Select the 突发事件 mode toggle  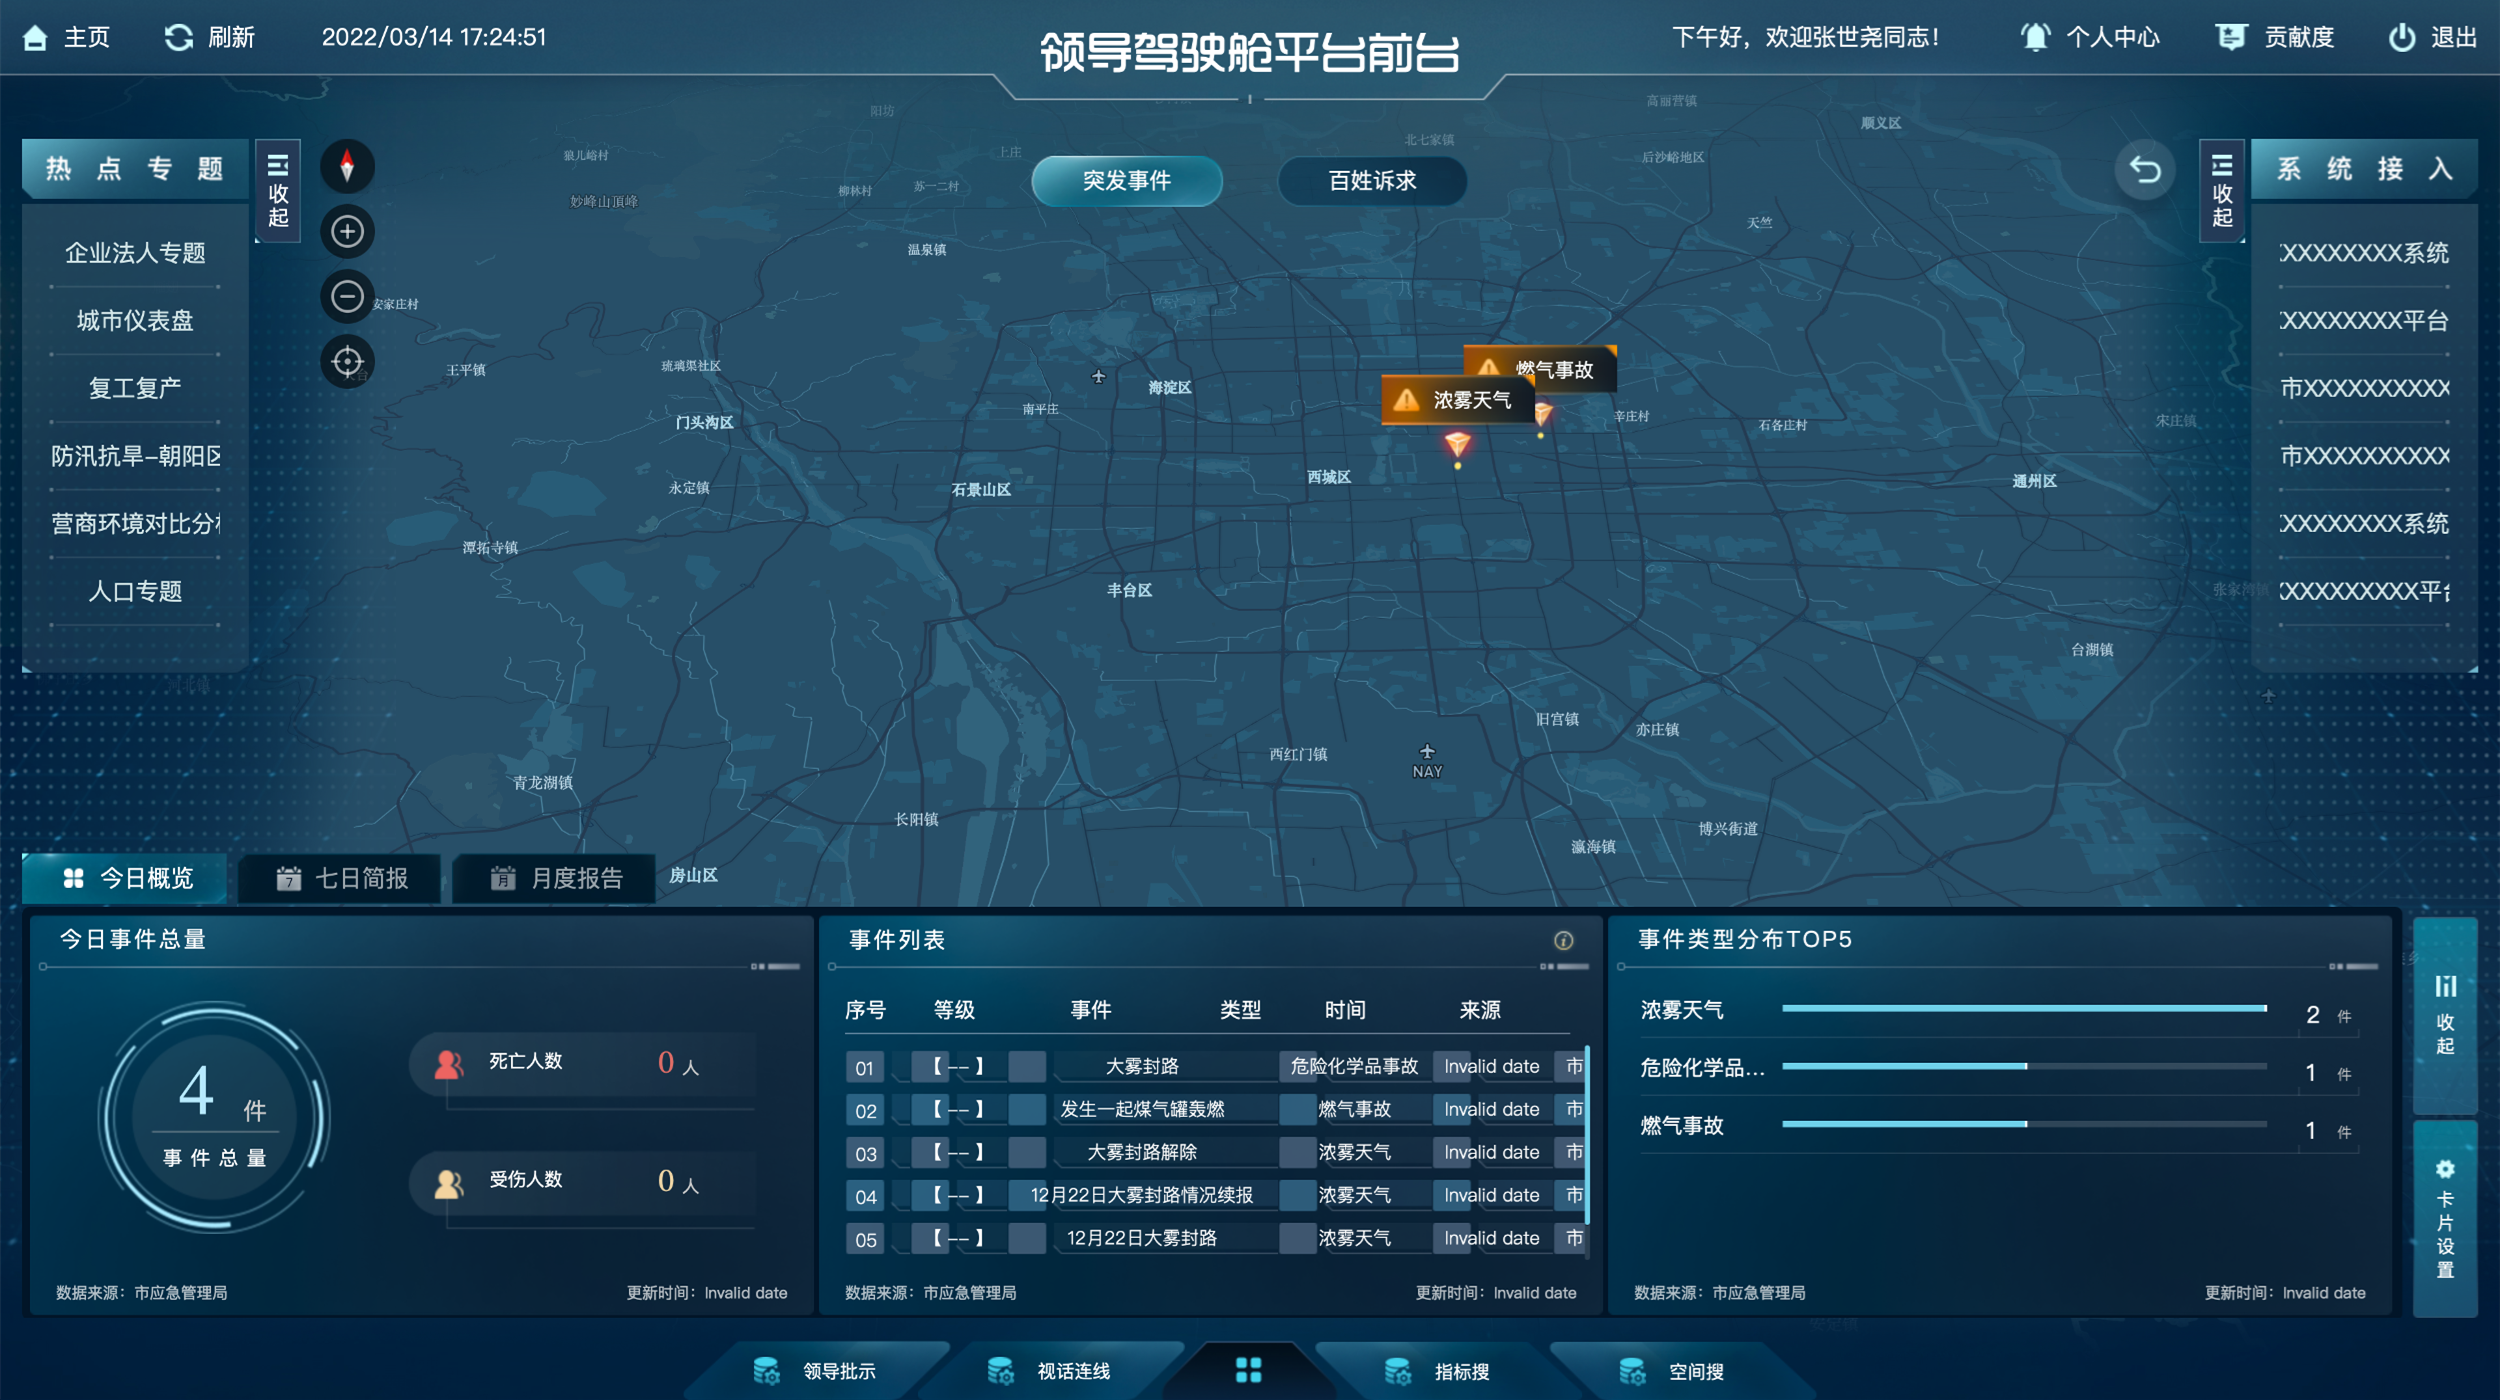[x=1128, y=181]
